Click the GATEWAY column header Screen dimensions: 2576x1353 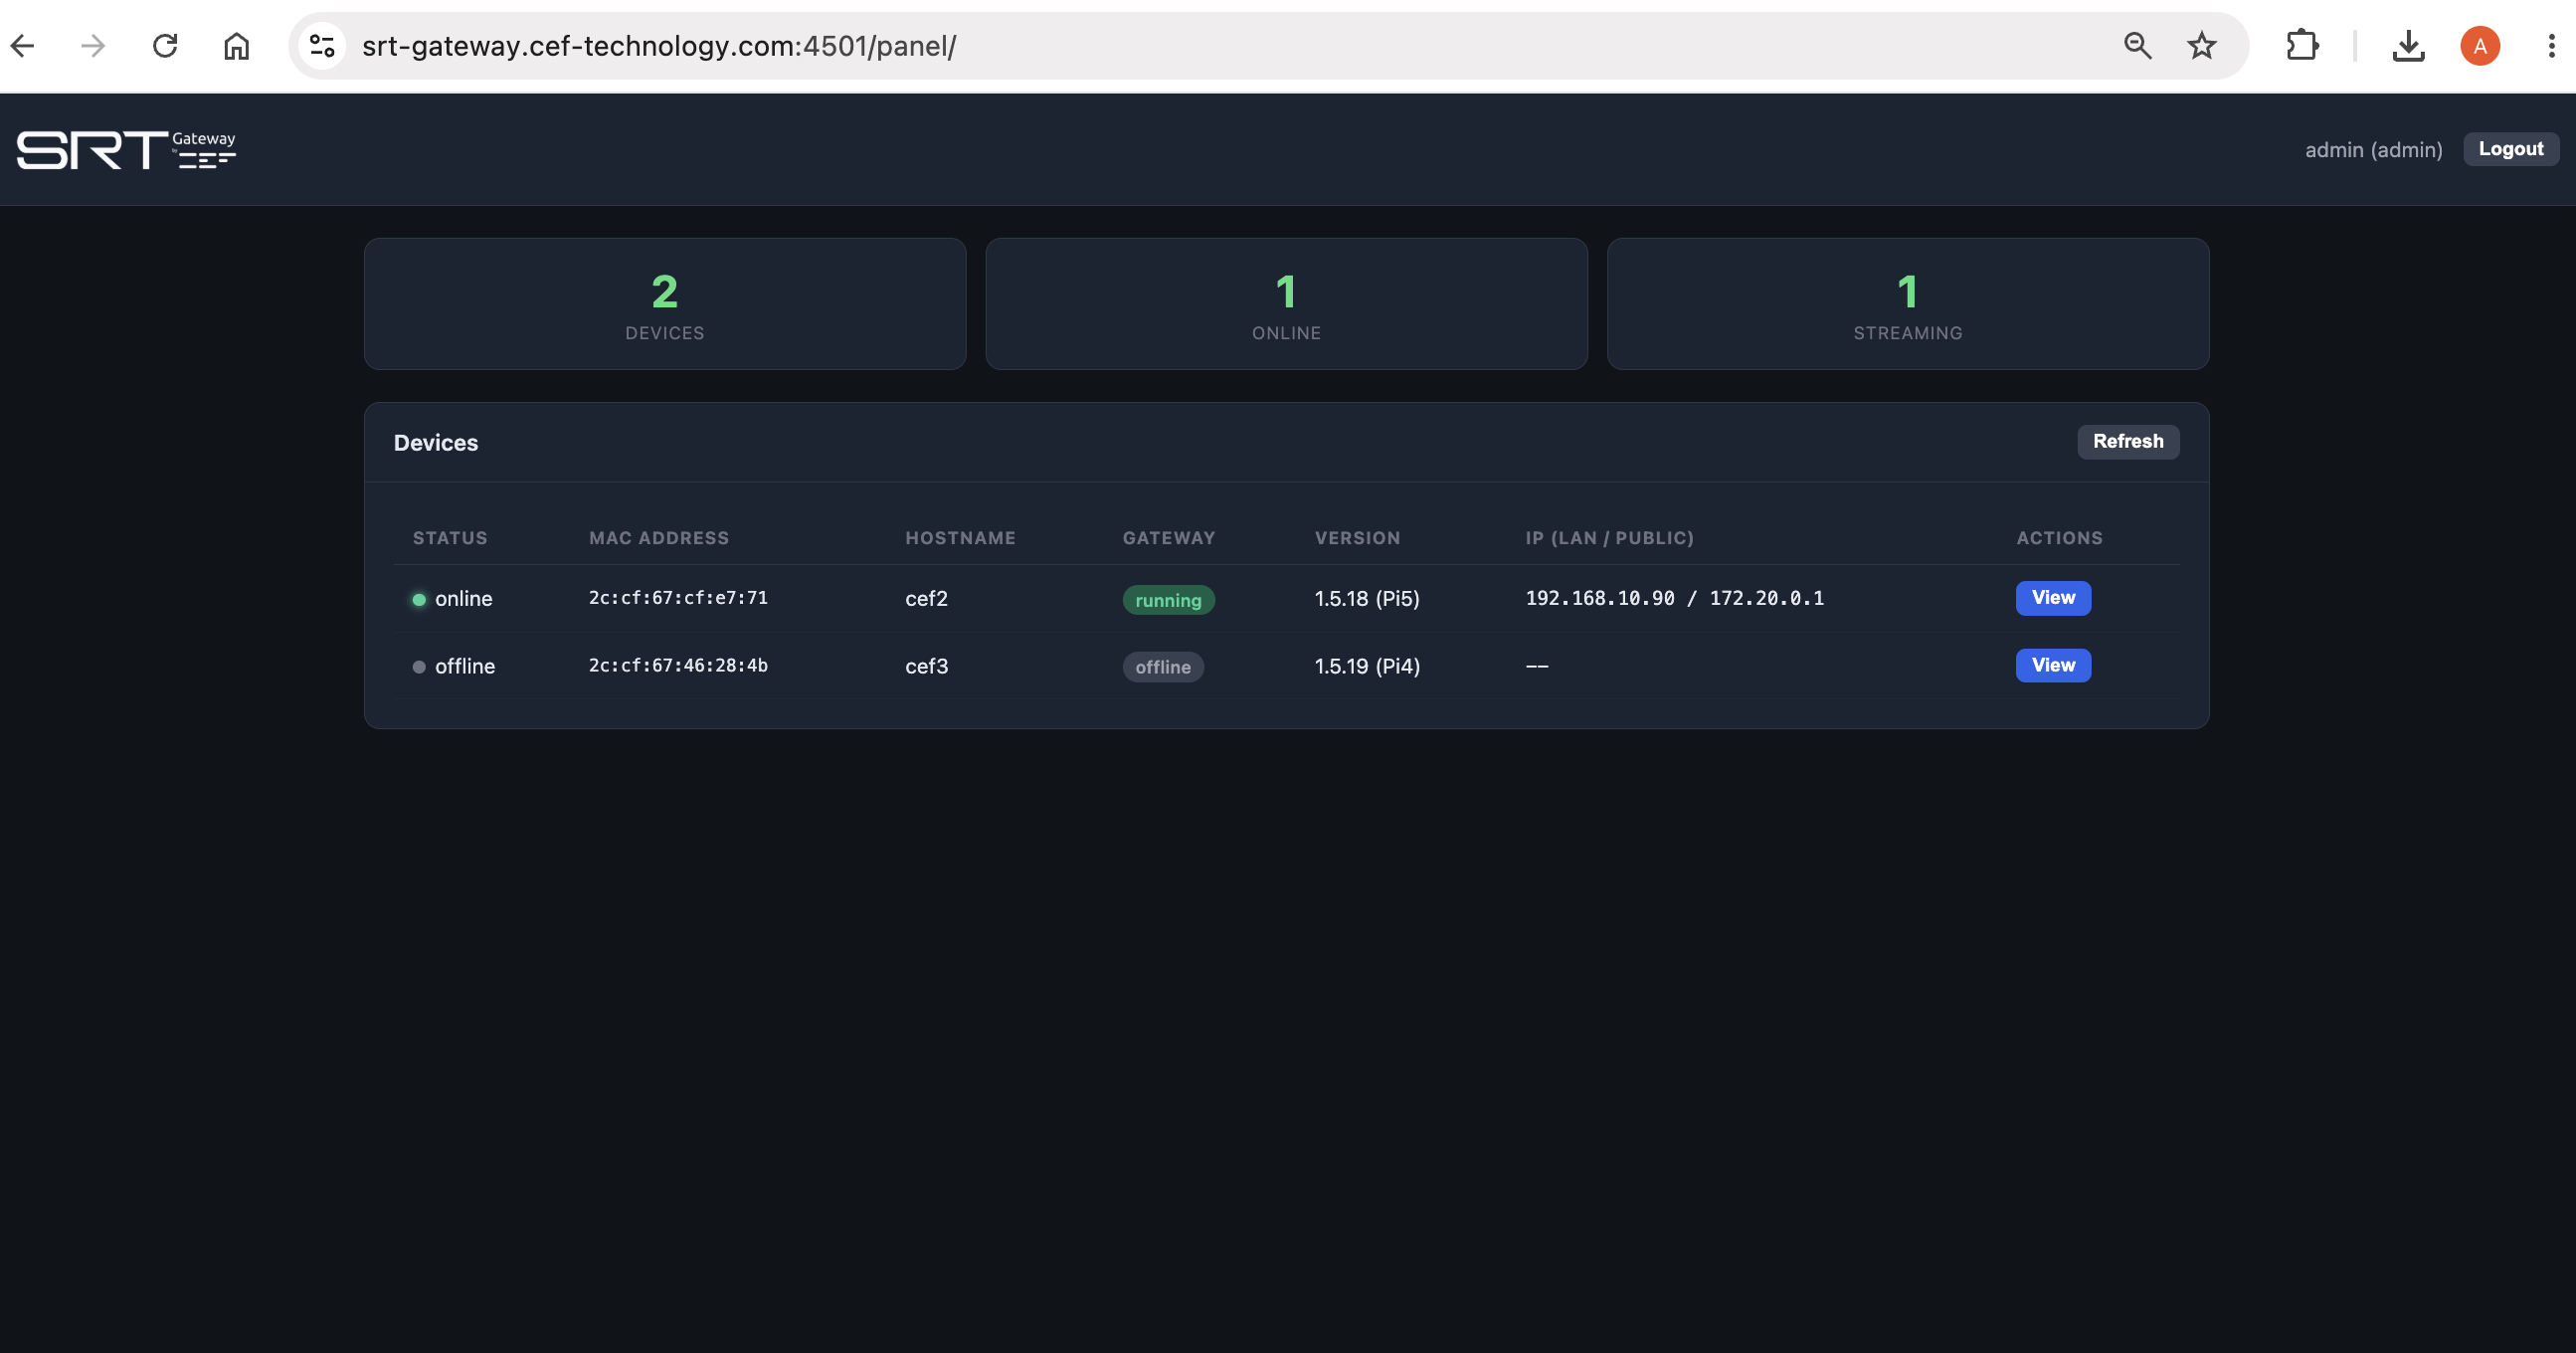point(1169,538)
